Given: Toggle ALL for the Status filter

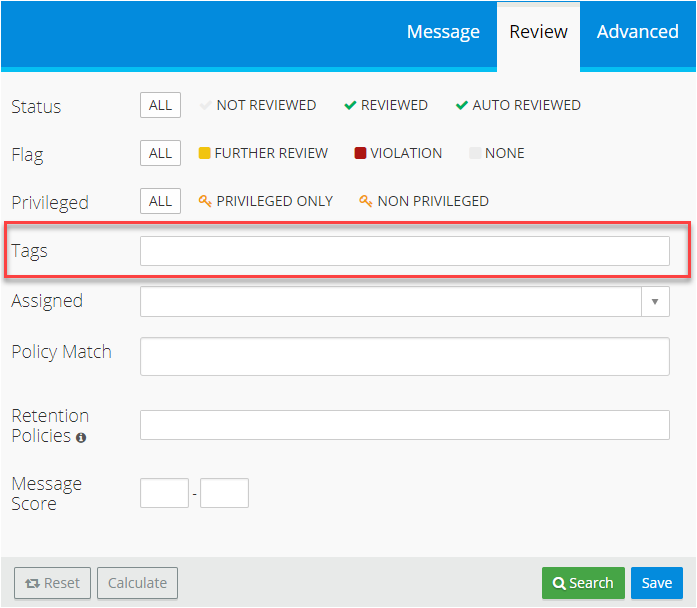Looking at the screenshot, I should [x=160, y=105].
